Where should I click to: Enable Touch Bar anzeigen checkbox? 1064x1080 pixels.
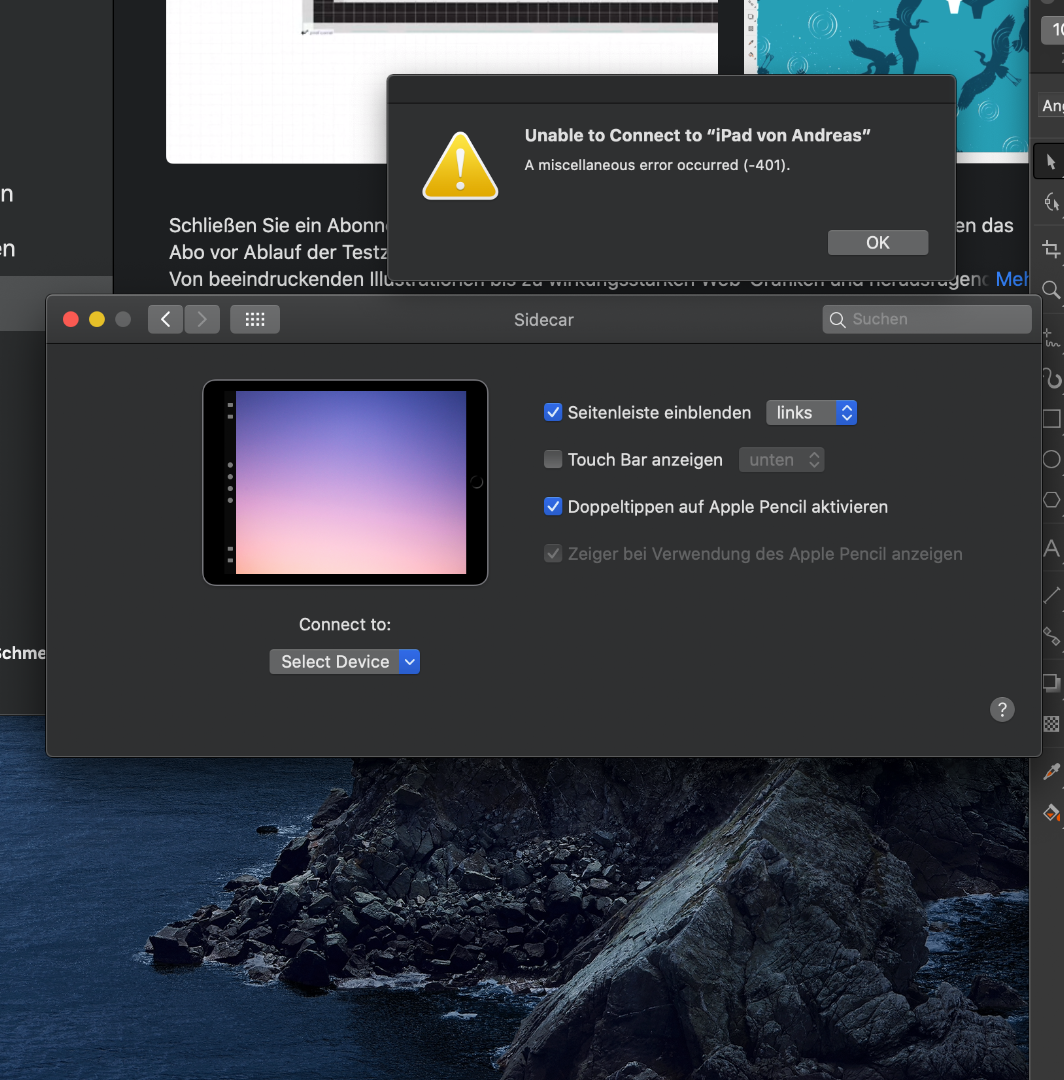[x=553, y=459]
